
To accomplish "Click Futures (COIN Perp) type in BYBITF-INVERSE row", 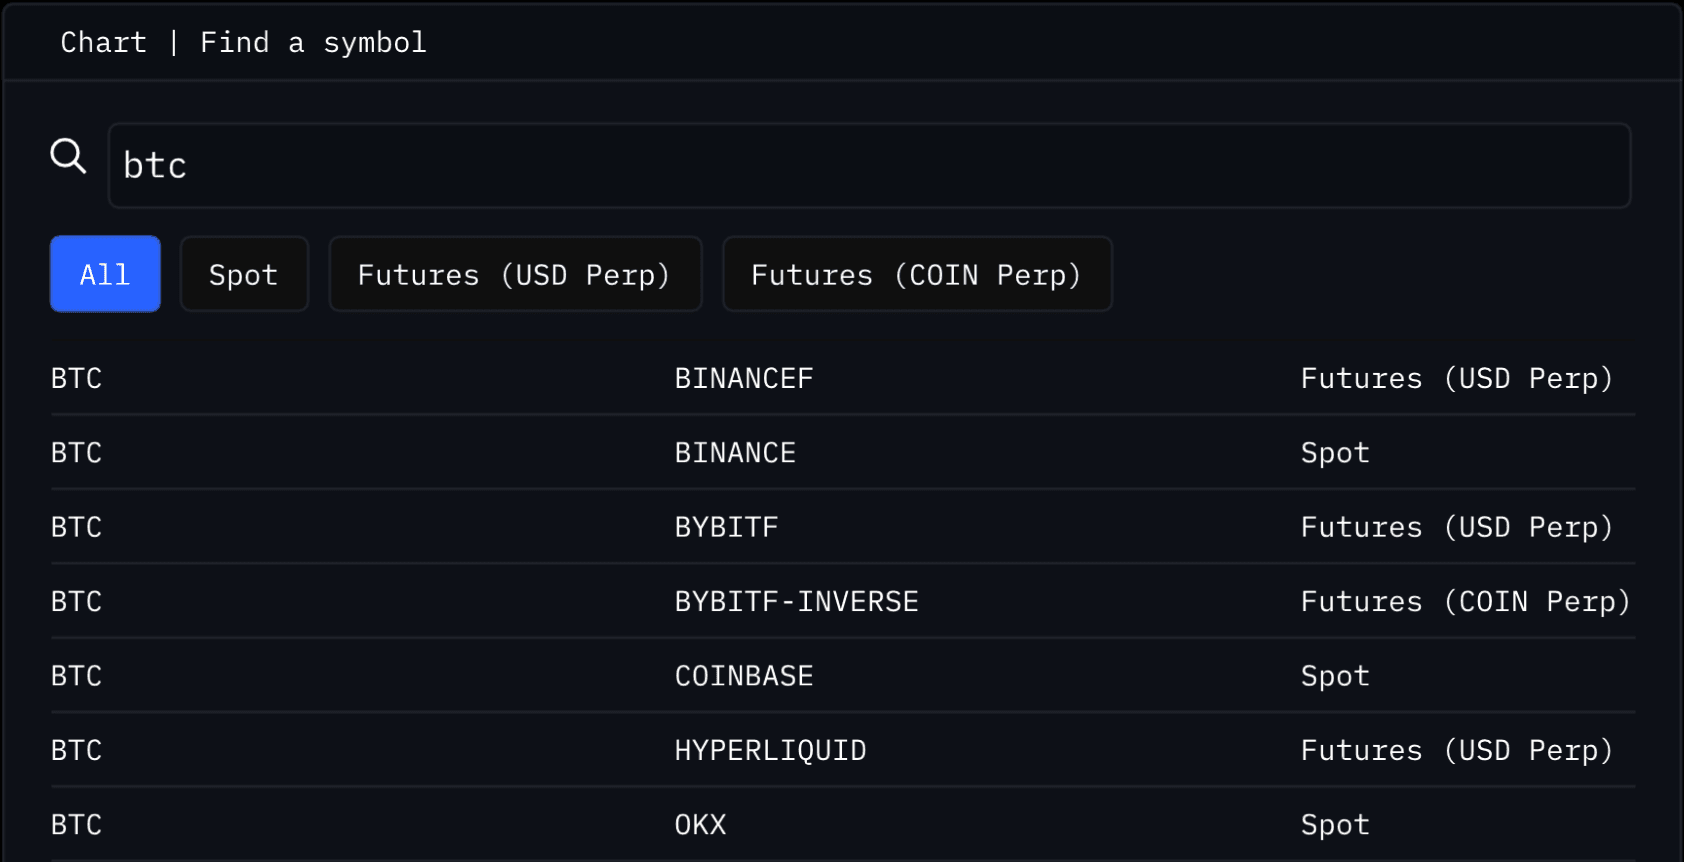I will [1464, 602].
